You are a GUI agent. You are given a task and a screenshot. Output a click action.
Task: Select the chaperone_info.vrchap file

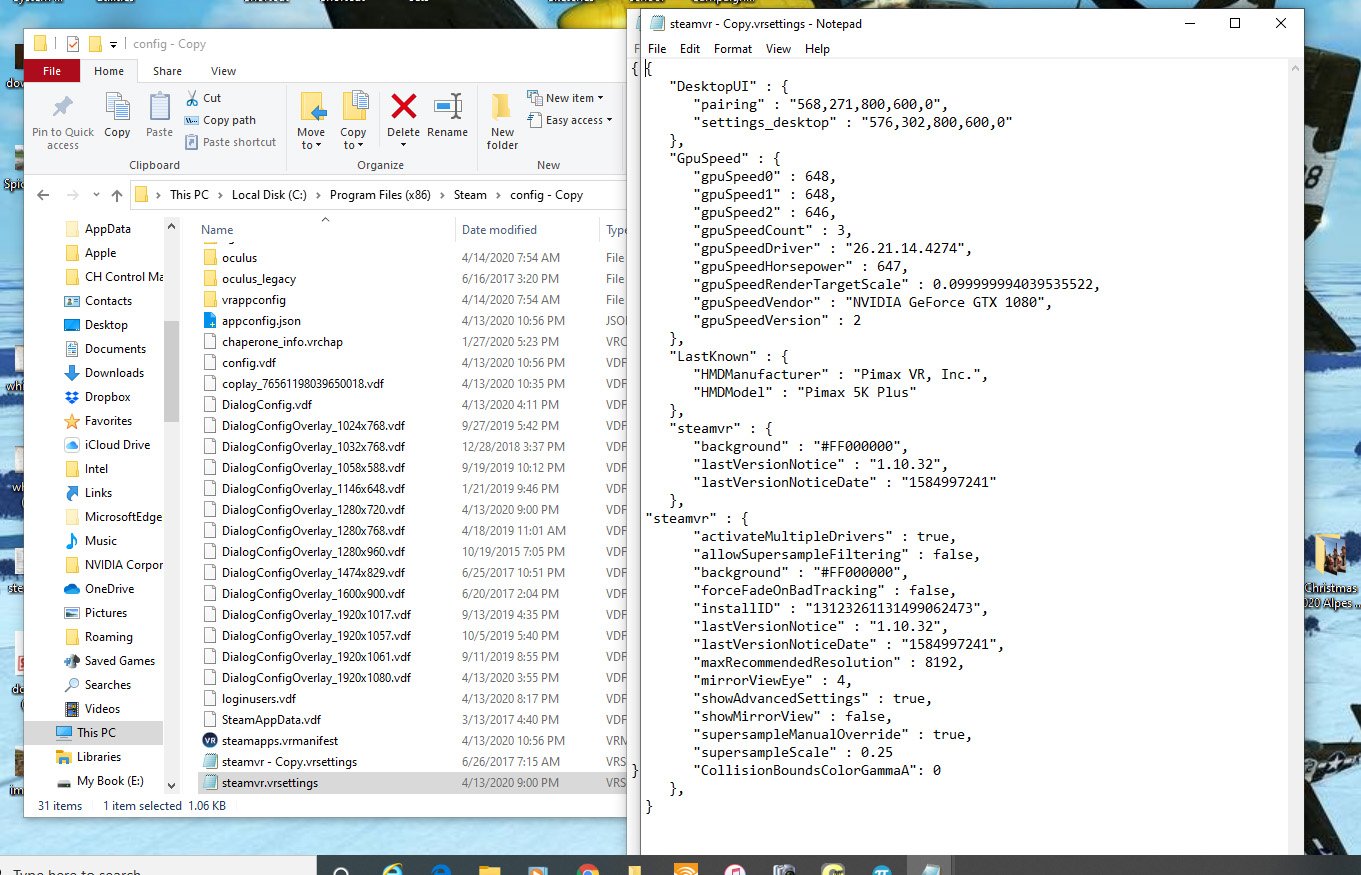pyautogui.click(x=282, y=342)
